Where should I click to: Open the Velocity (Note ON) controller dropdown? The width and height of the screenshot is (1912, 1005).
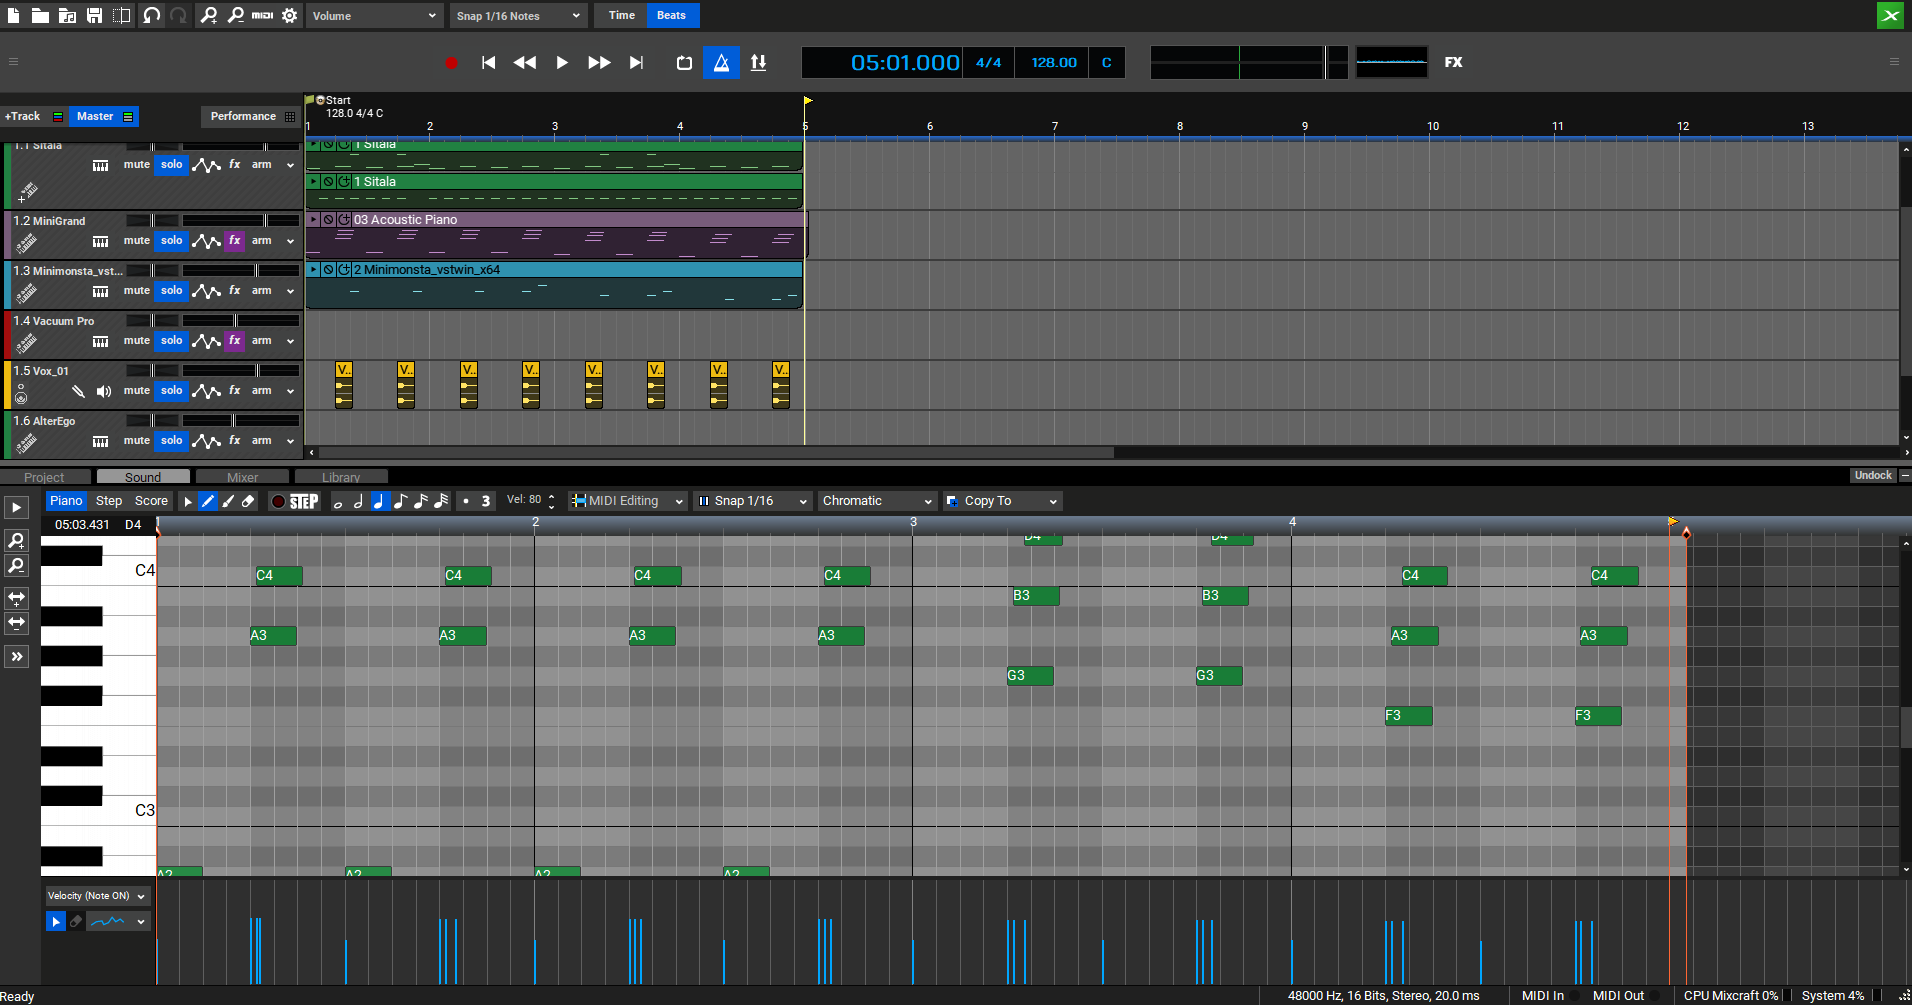pyautogui.click(x=97, y=896)
